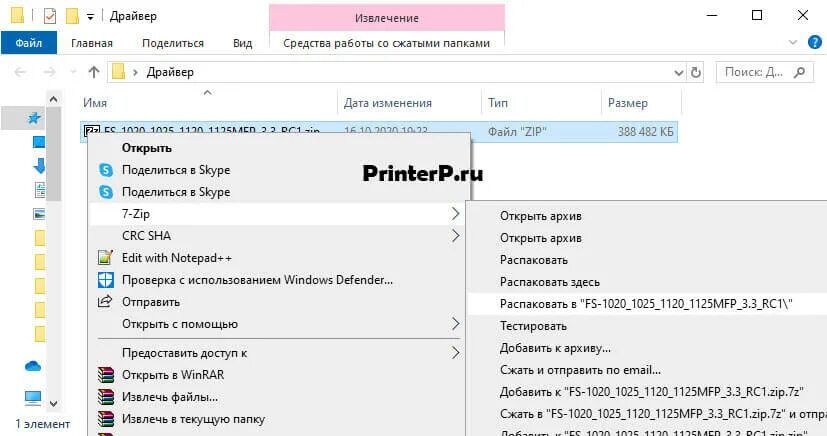
Task: Expand the 7-Zip submenu arrow
Action: coord(455,214)
